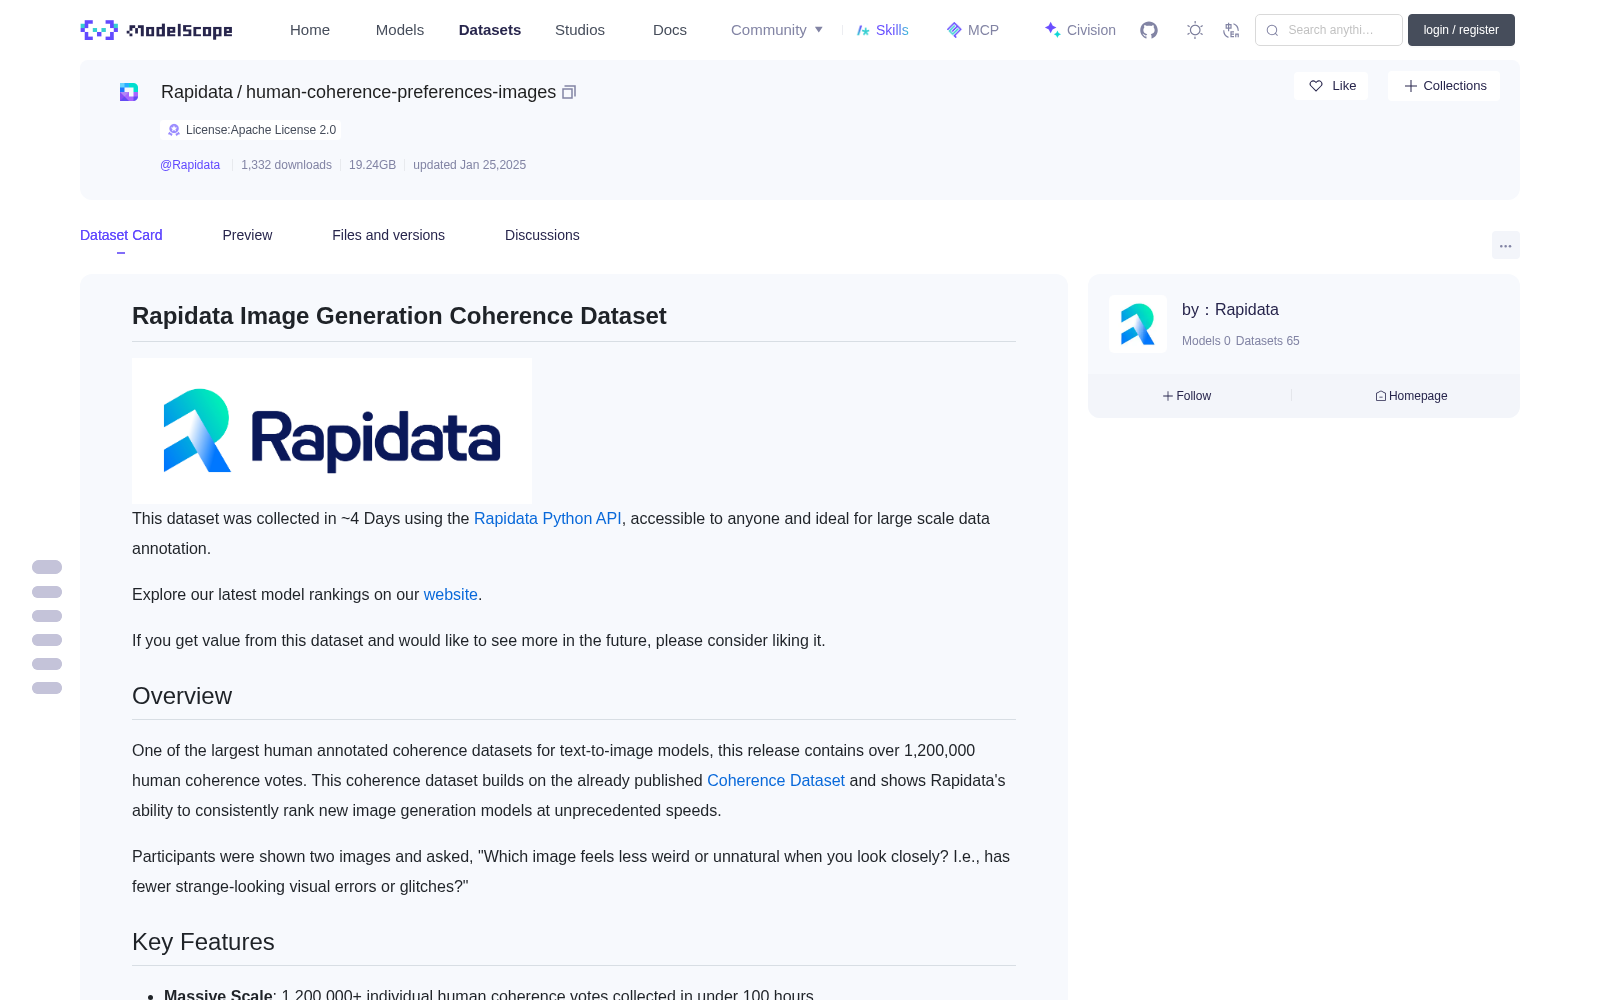Click the @Rapidata author link
The image size is (1600, 1000).
190,165
